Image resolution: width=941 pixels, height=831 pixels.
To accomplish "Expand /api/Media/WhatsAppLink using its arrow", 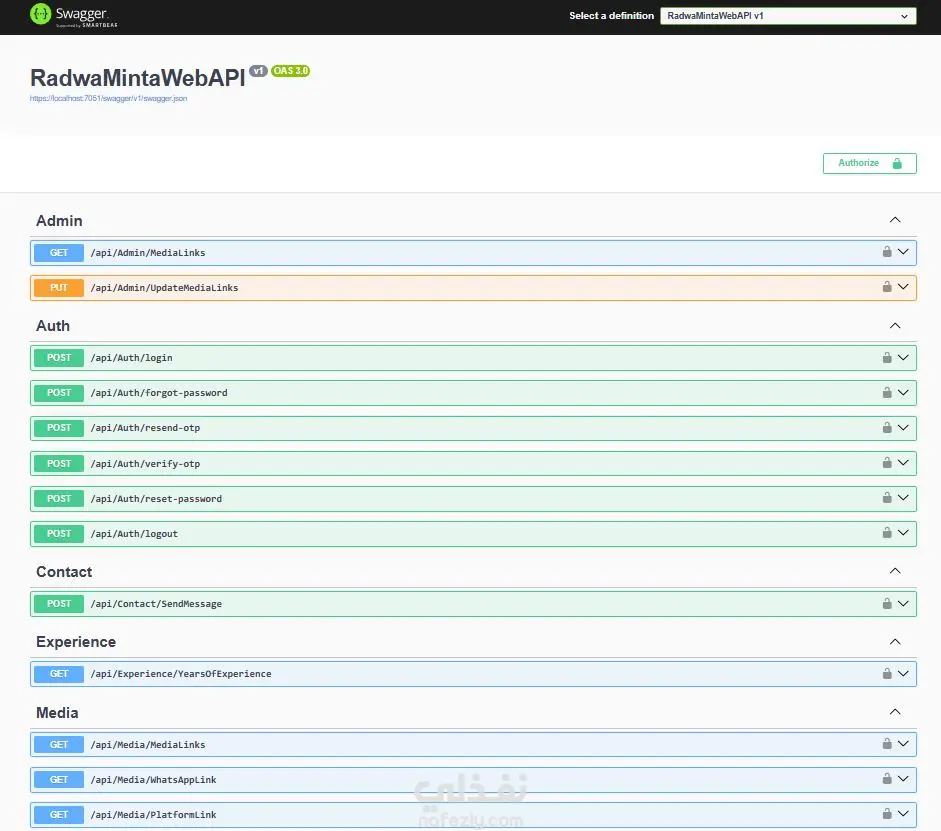I will click(x=903, y=779).
